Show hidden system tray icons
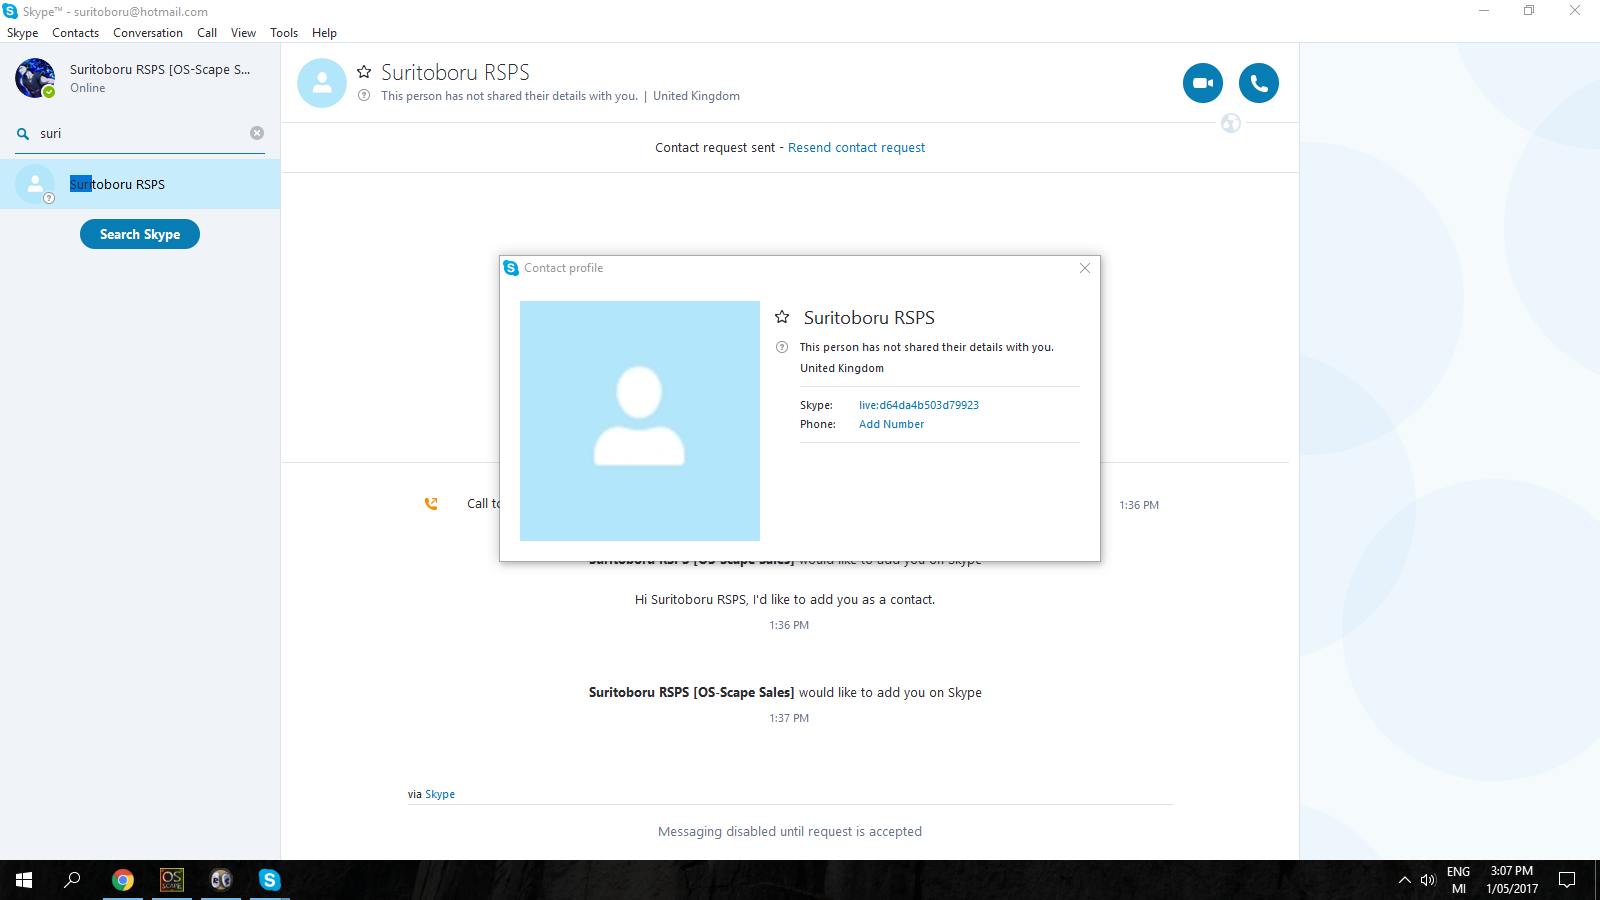This screenshot has width=1600, height=900. [x=1404, y=880]
